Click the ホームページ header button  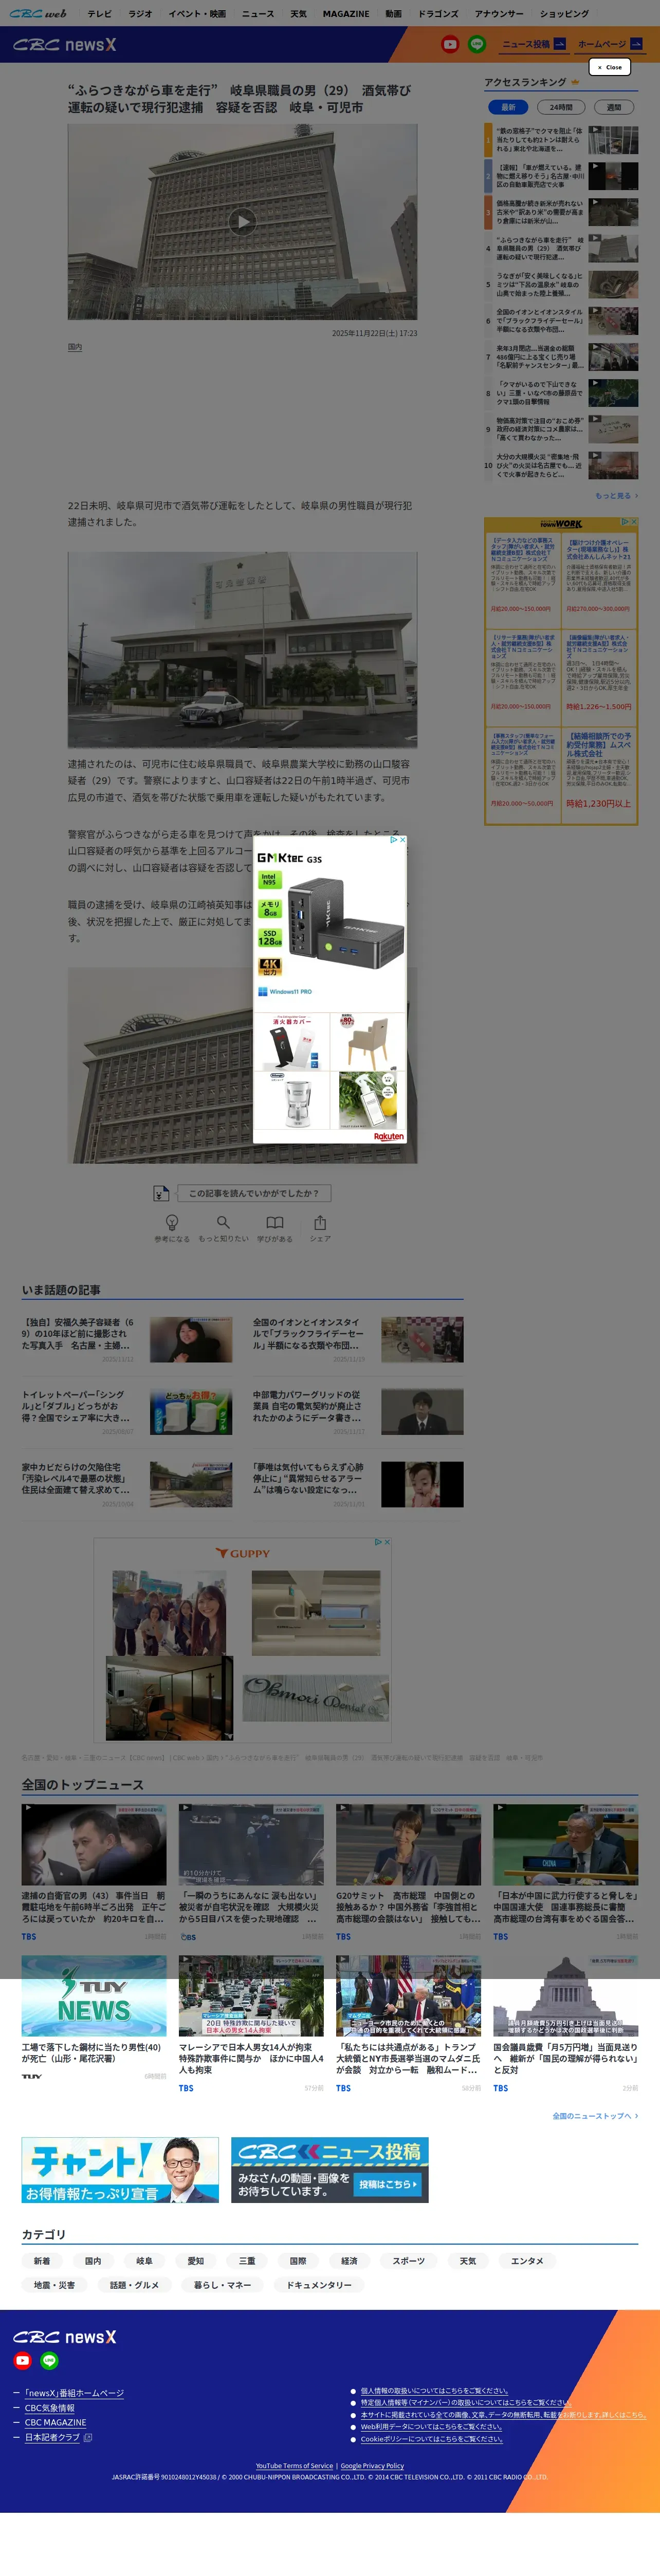pyautogui.click(x=610, y=44)
